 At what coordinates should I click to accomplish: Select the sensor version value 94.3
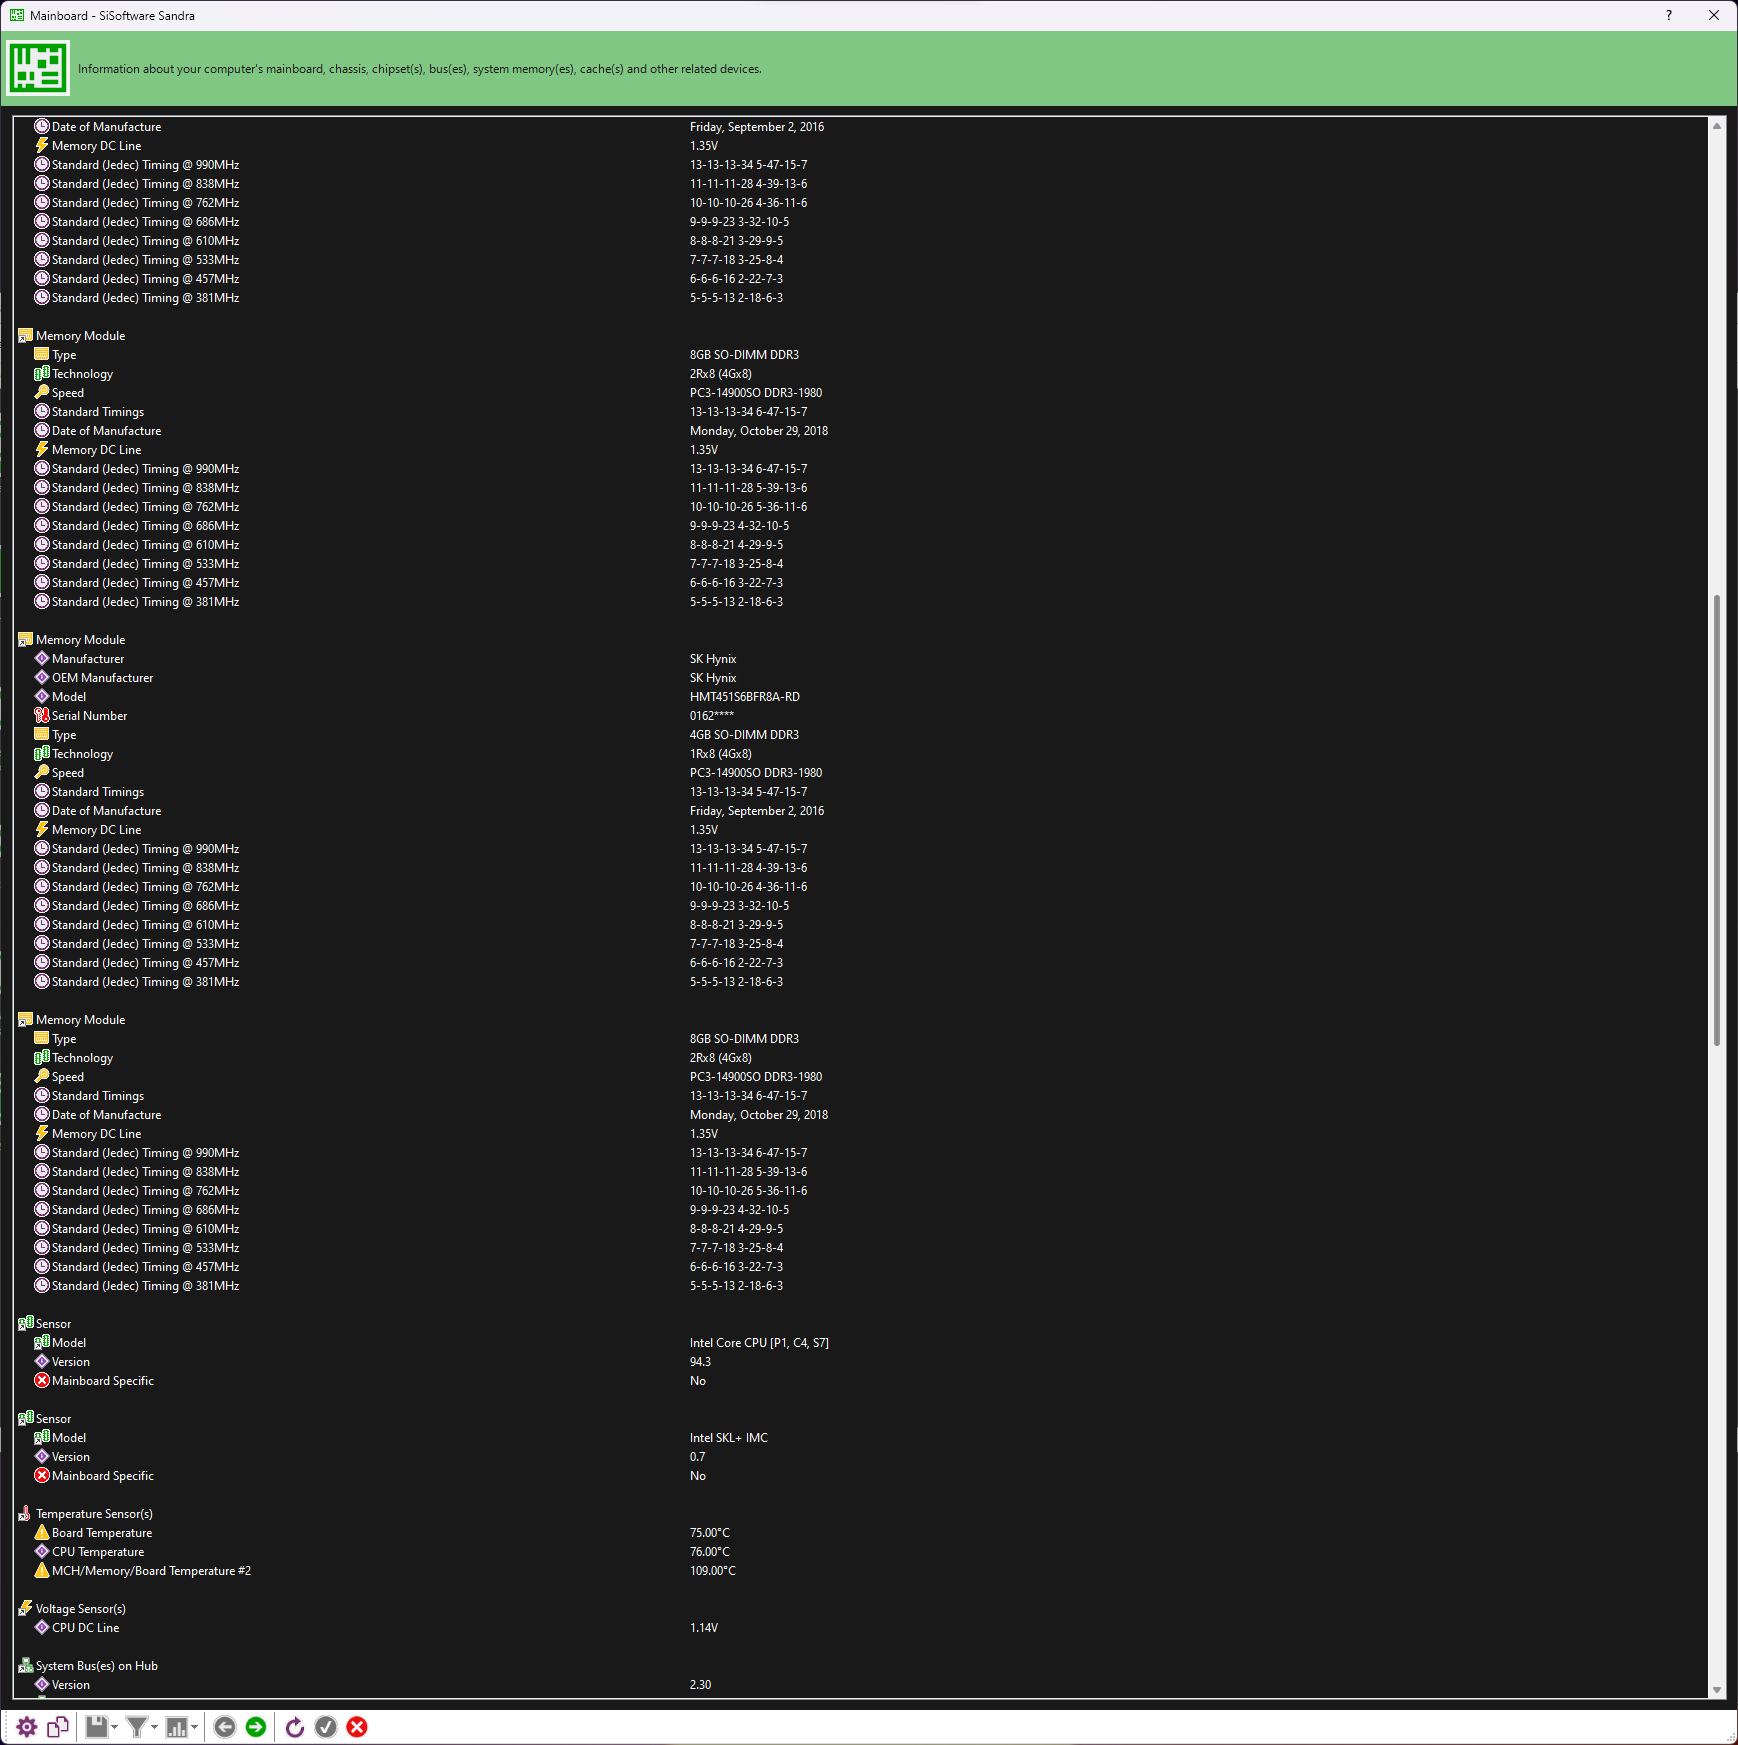coord(700,1362)
